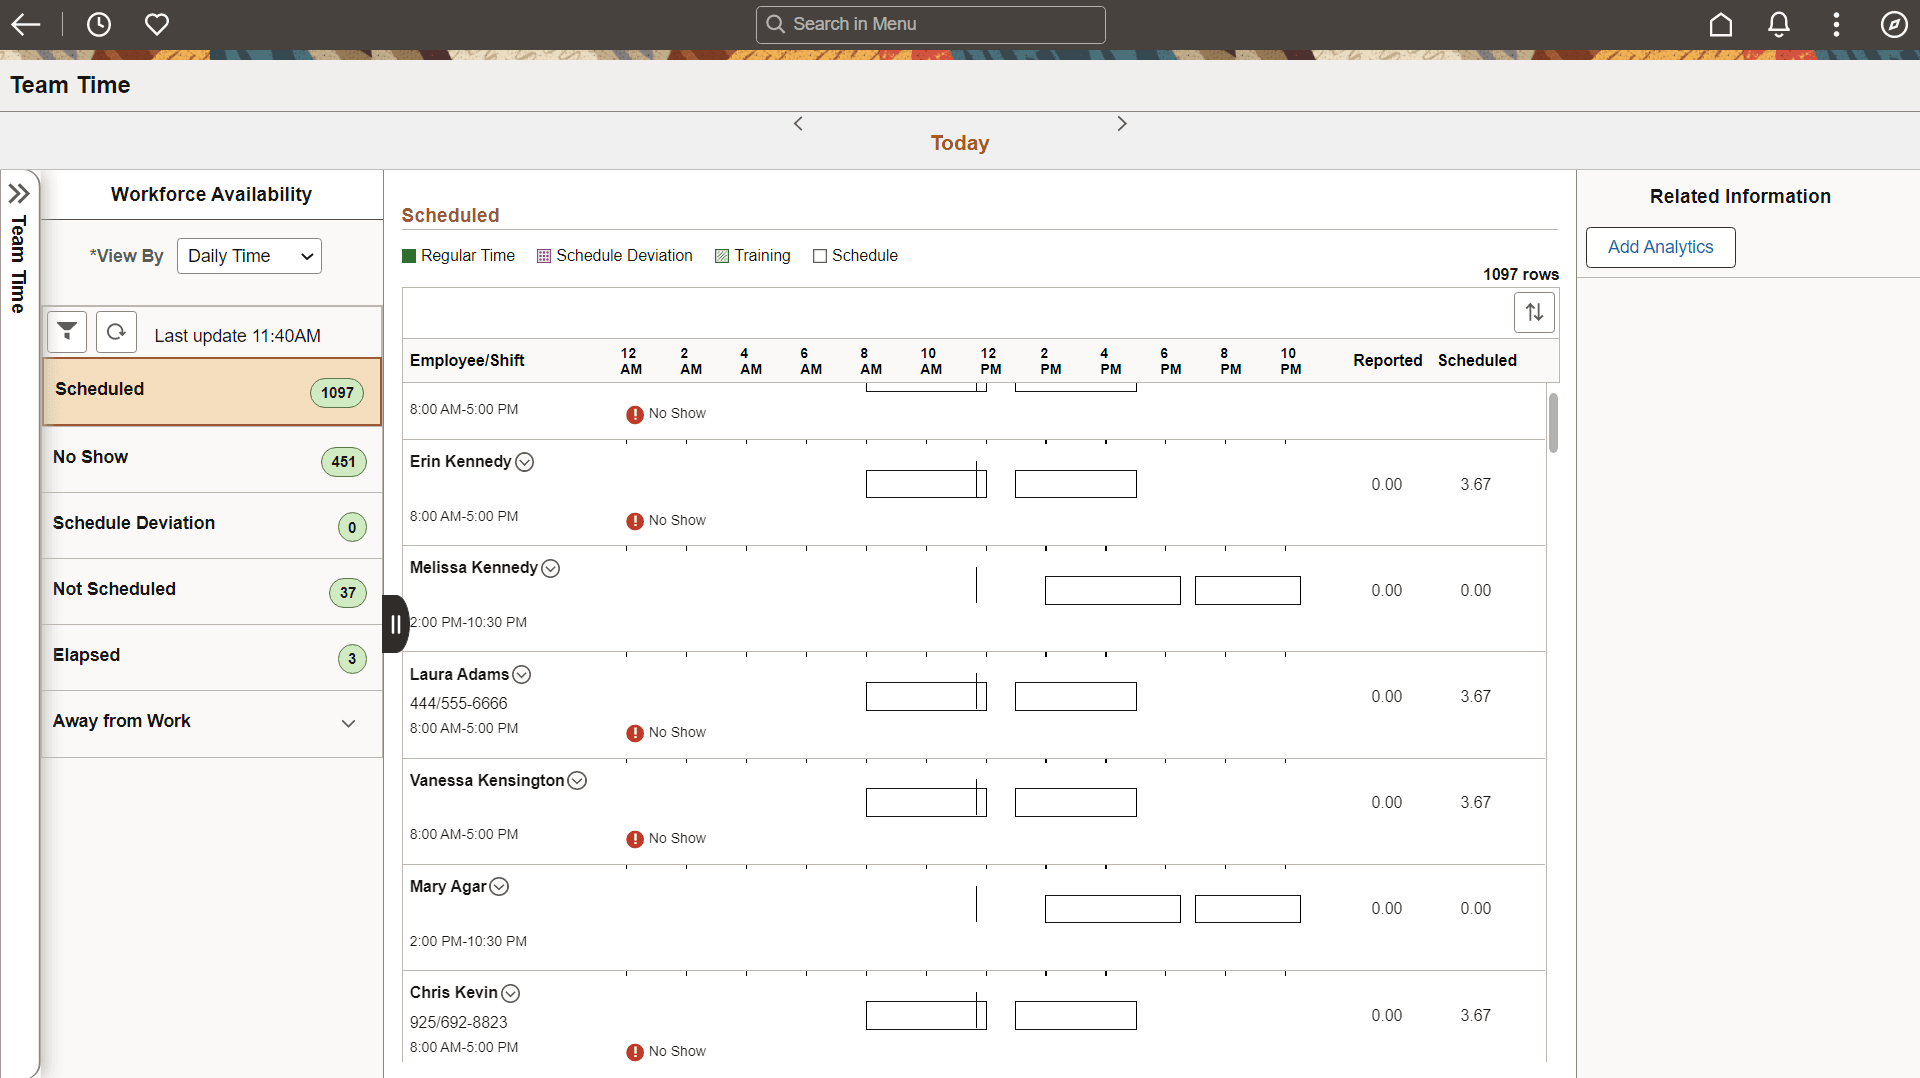Open recently visited clock icon

[x=99, y=24]
